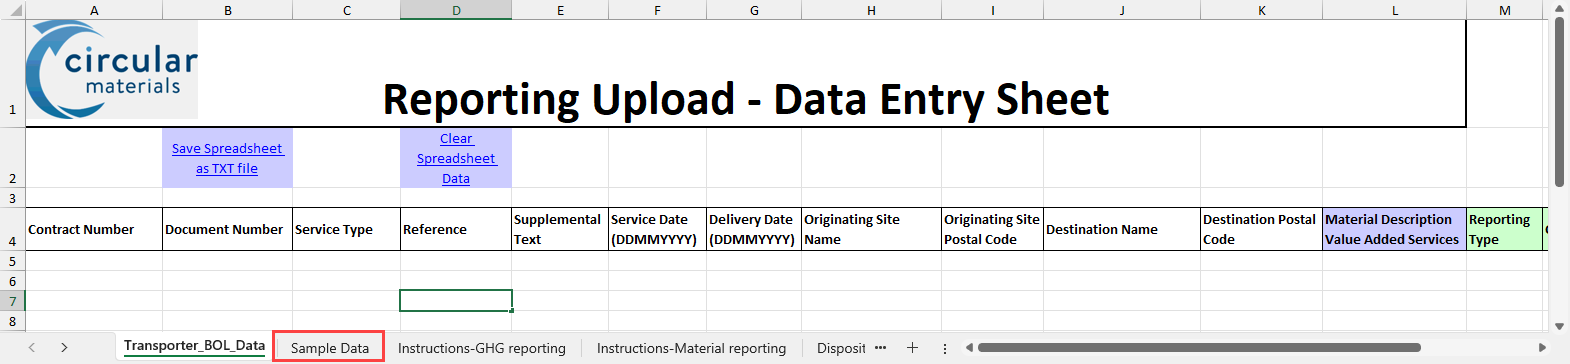Viewport: 1570px width, 364px height.
Task: Click the Destination Postal Code cell
Action: tap(1262, 229)
